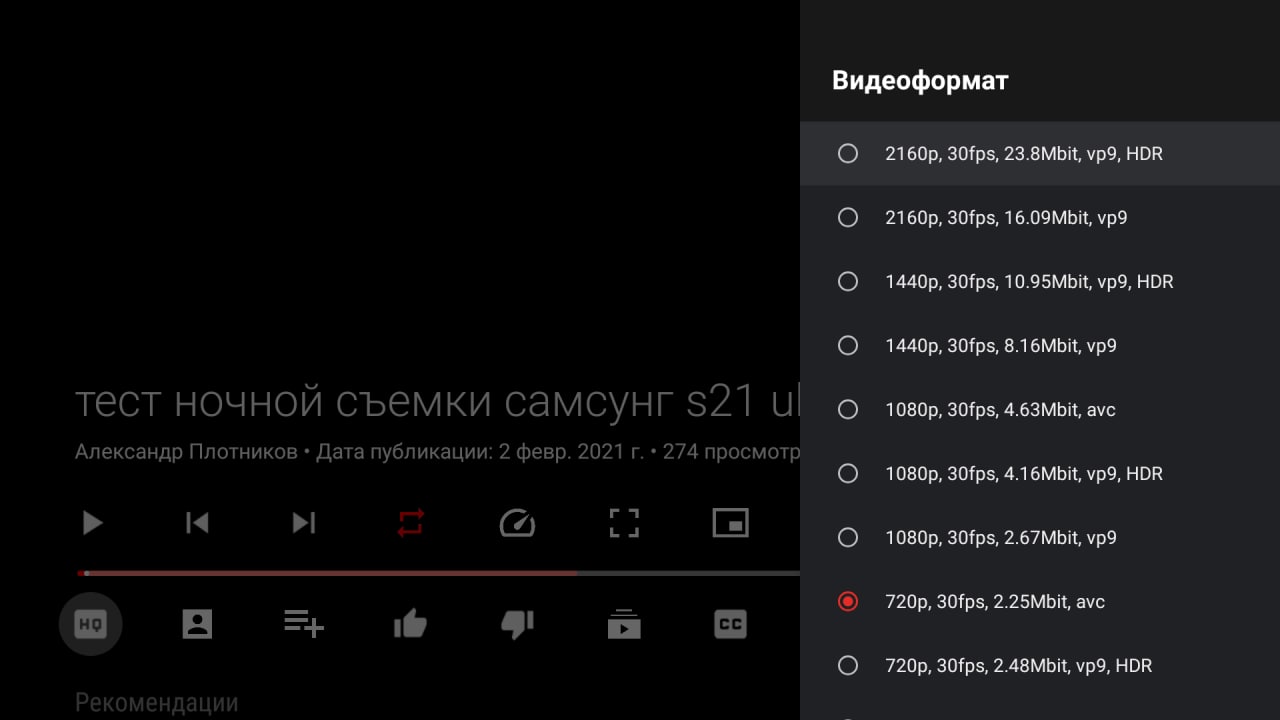Skip to next video
The image size is (1280, 720).
click(304, 523)
